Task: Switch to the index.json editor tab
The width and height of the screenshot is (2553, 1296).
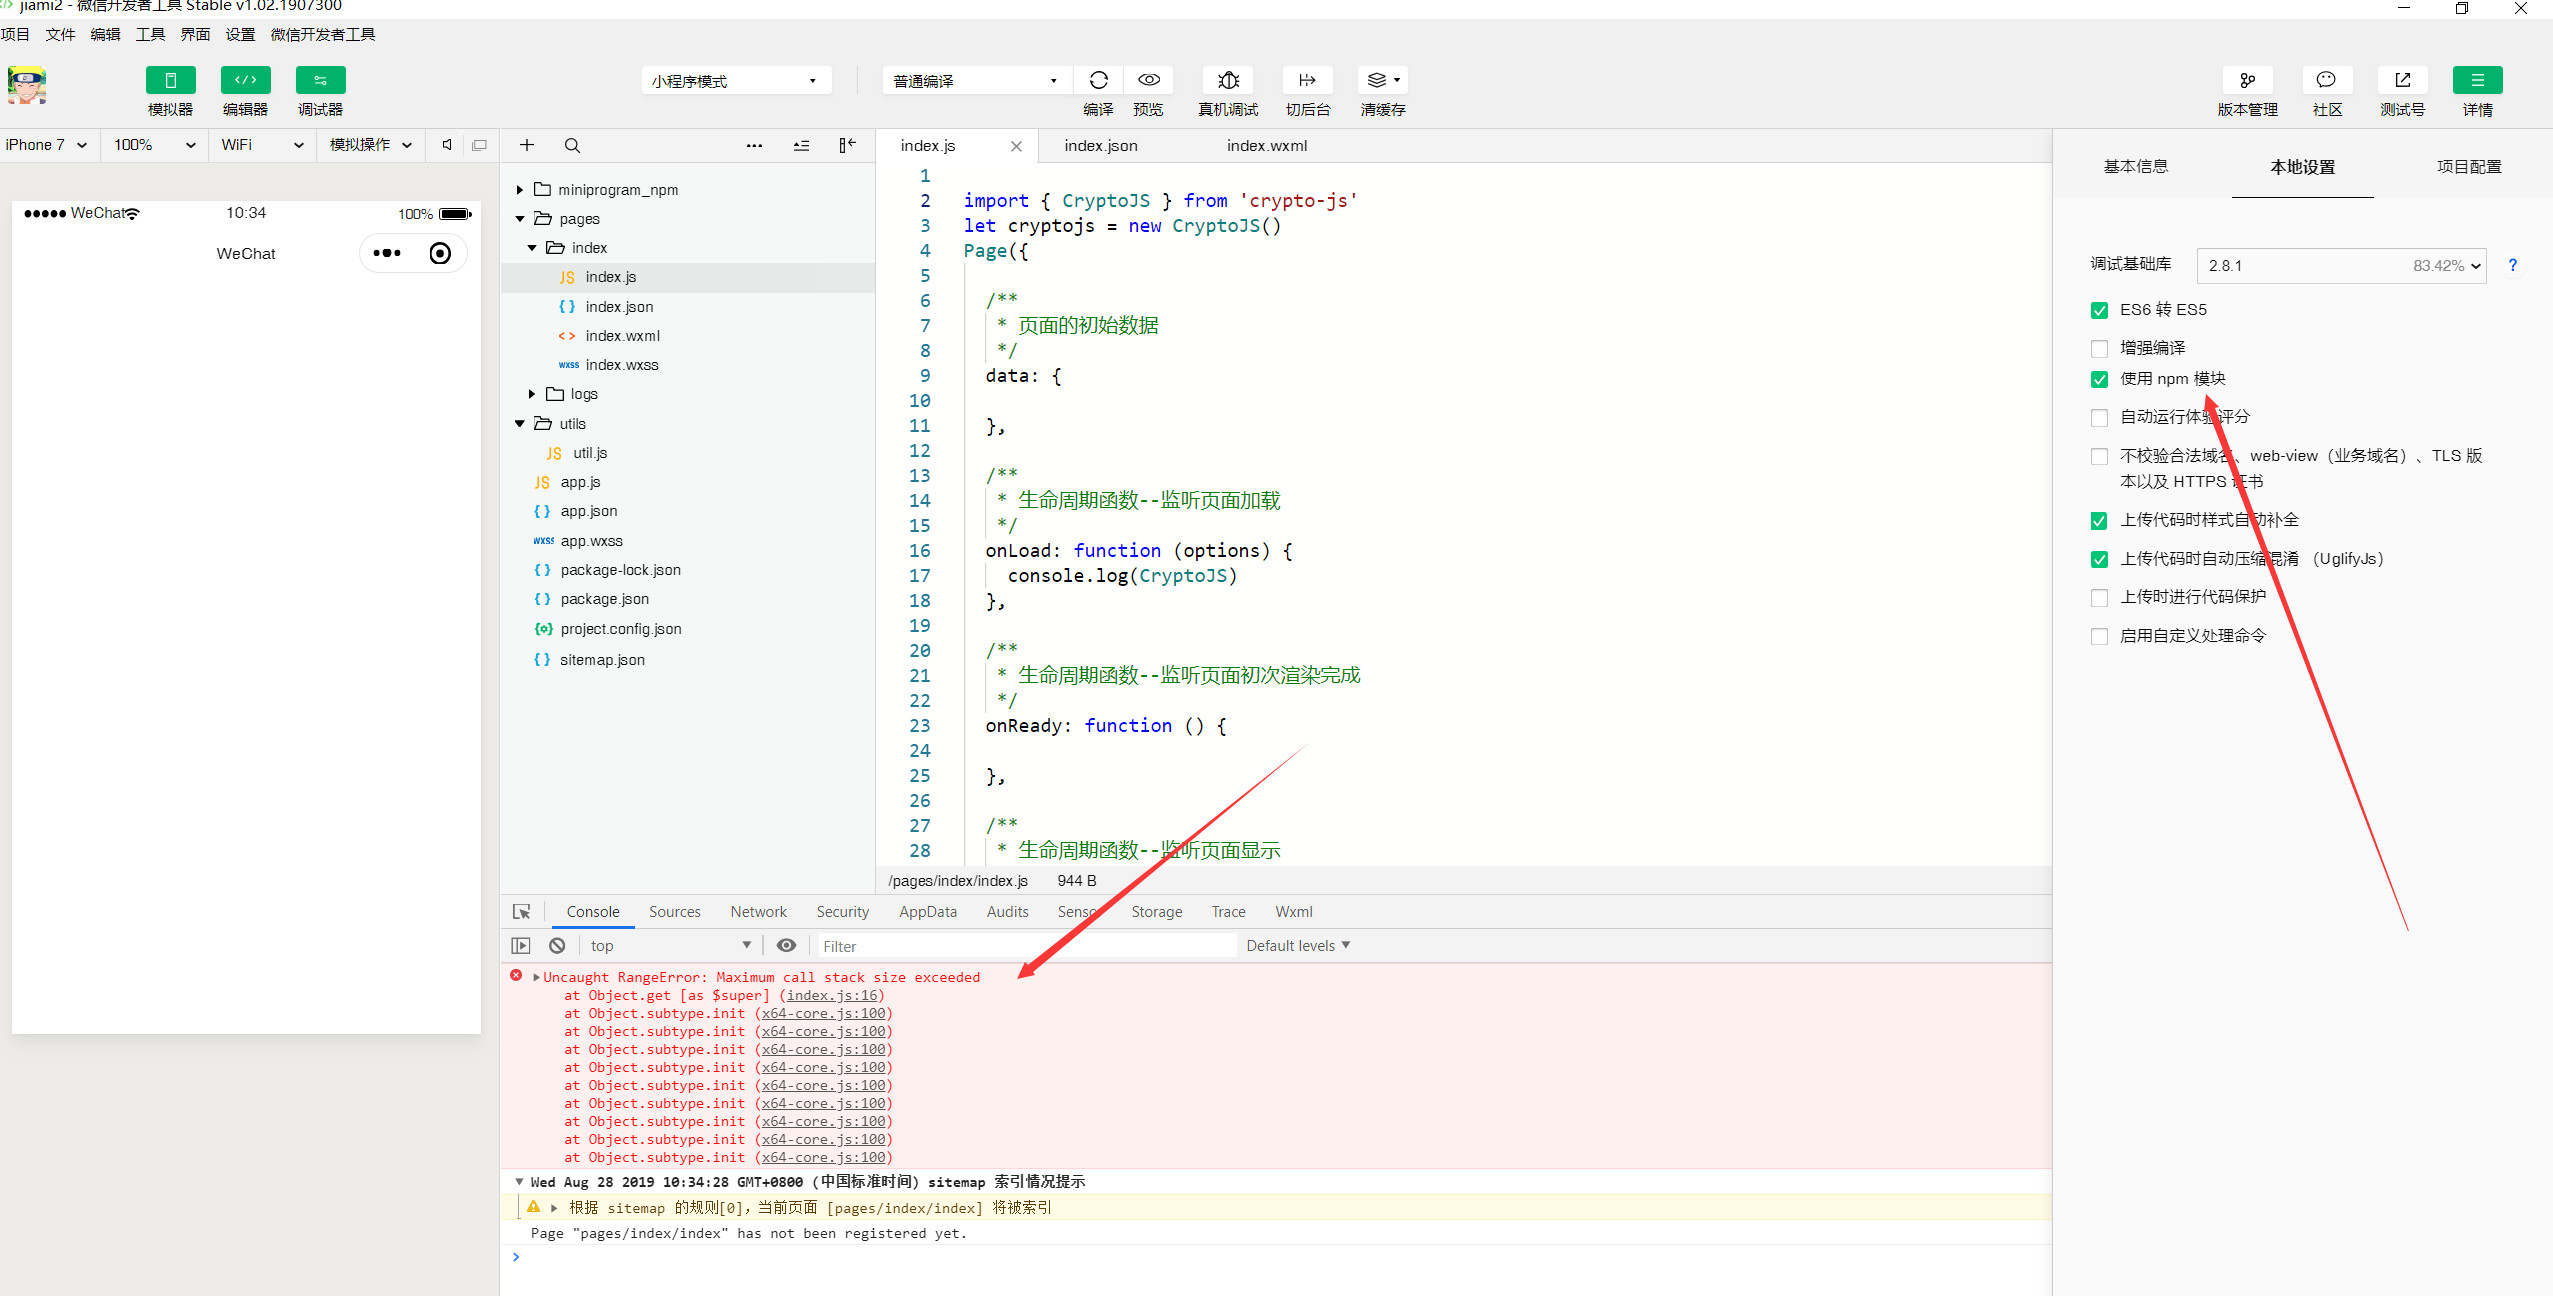Action: (x=1100, y=146)
